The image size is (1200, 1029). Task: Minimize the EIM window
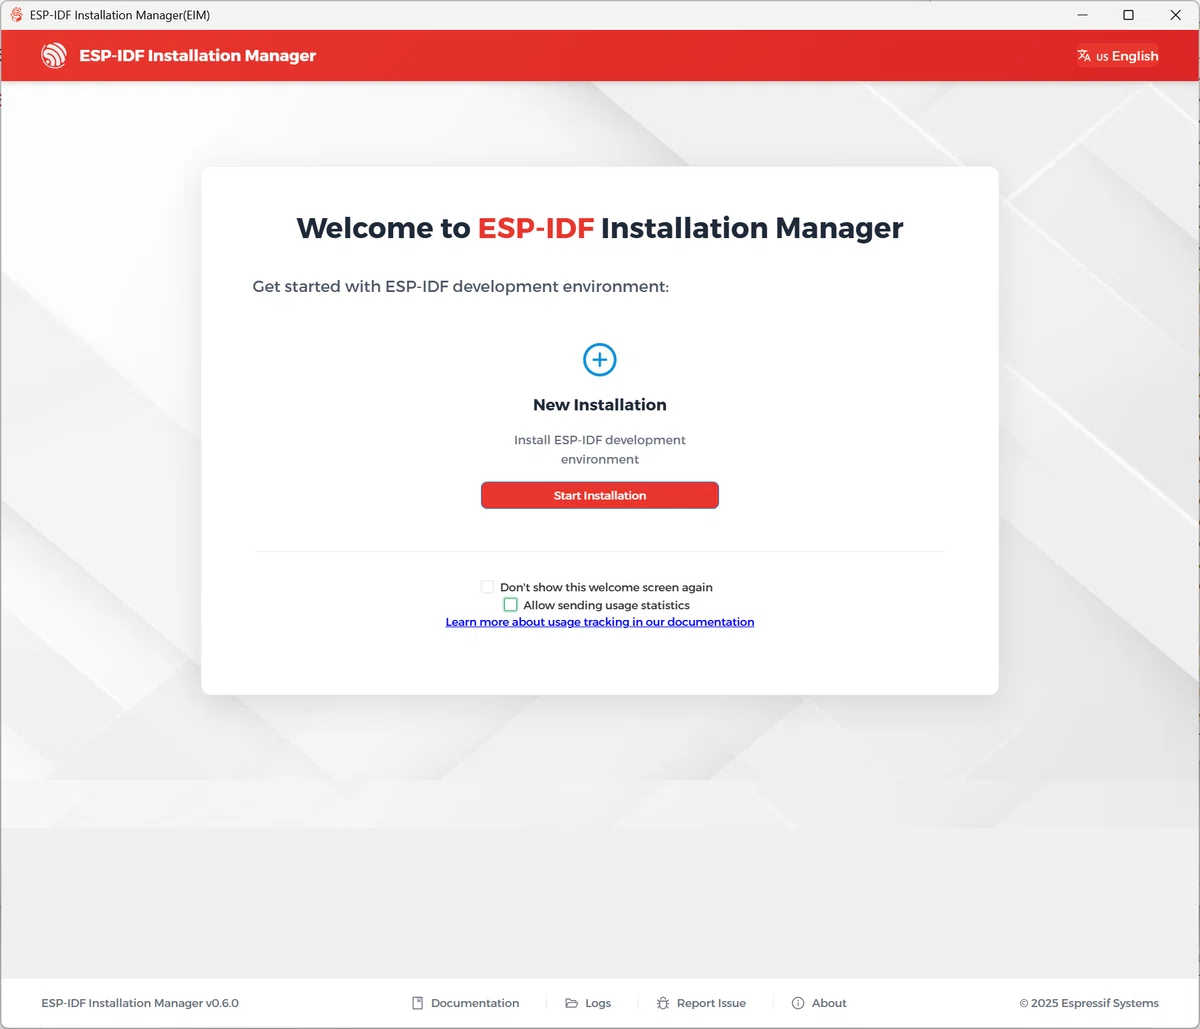click(1083, 15)
